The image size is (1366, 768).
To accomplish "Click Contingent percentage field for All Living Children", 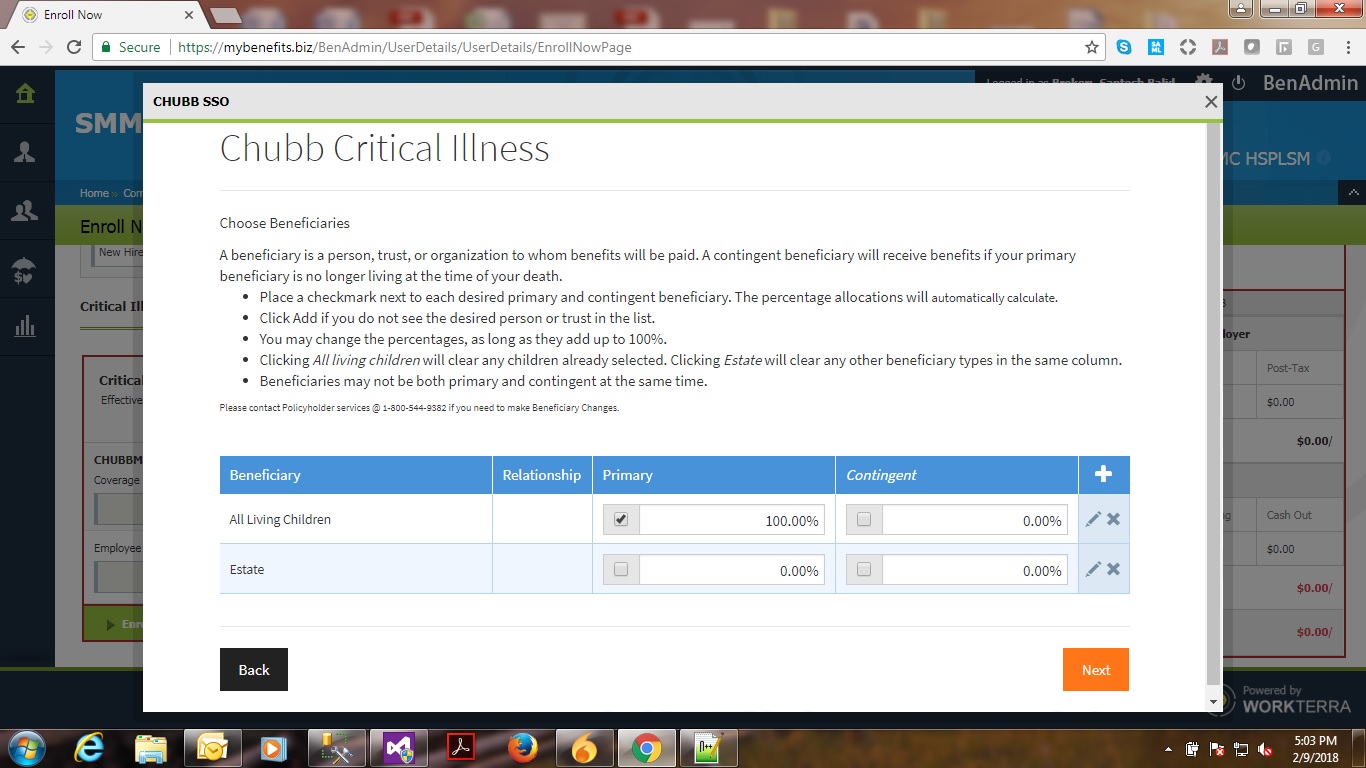I will point(975,520).
